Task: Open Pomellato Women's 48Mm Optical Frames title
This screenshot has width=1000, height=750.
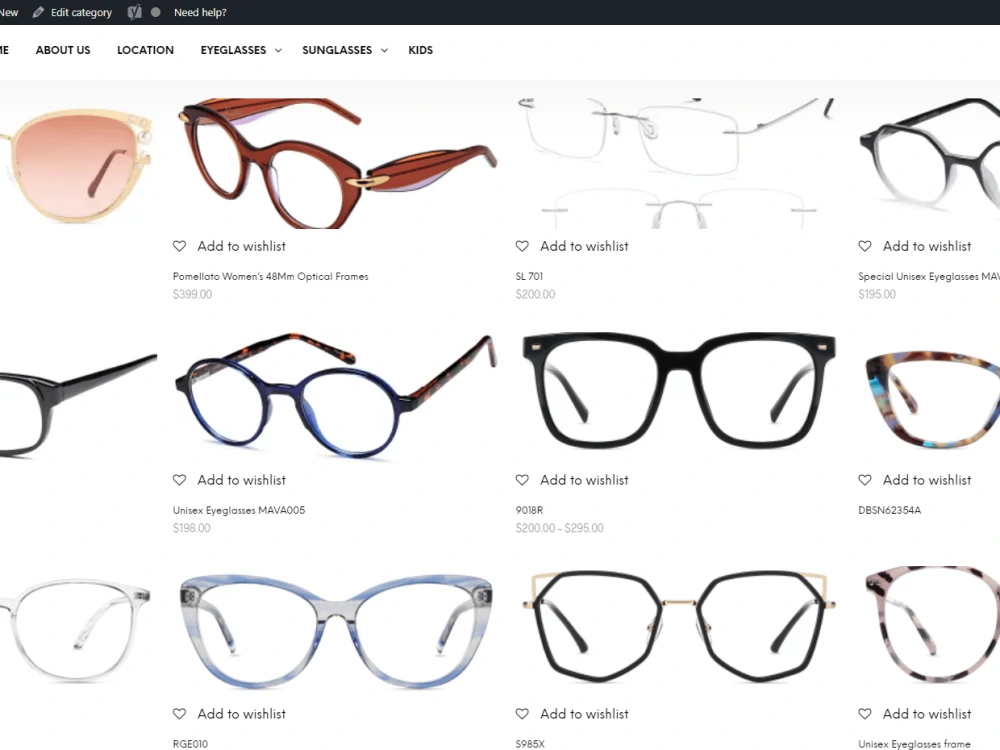Action: point(270,276)
